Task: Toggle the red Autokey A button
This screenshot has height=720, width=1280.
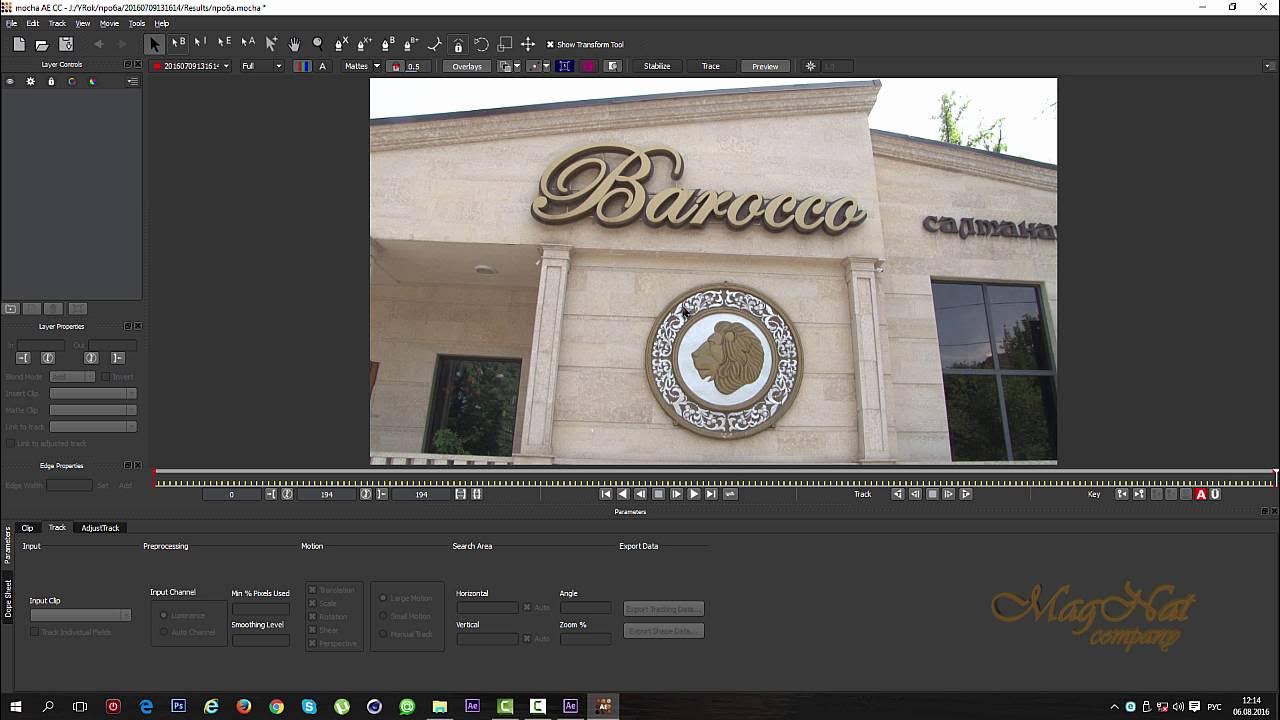Action: coord(1201,494)
